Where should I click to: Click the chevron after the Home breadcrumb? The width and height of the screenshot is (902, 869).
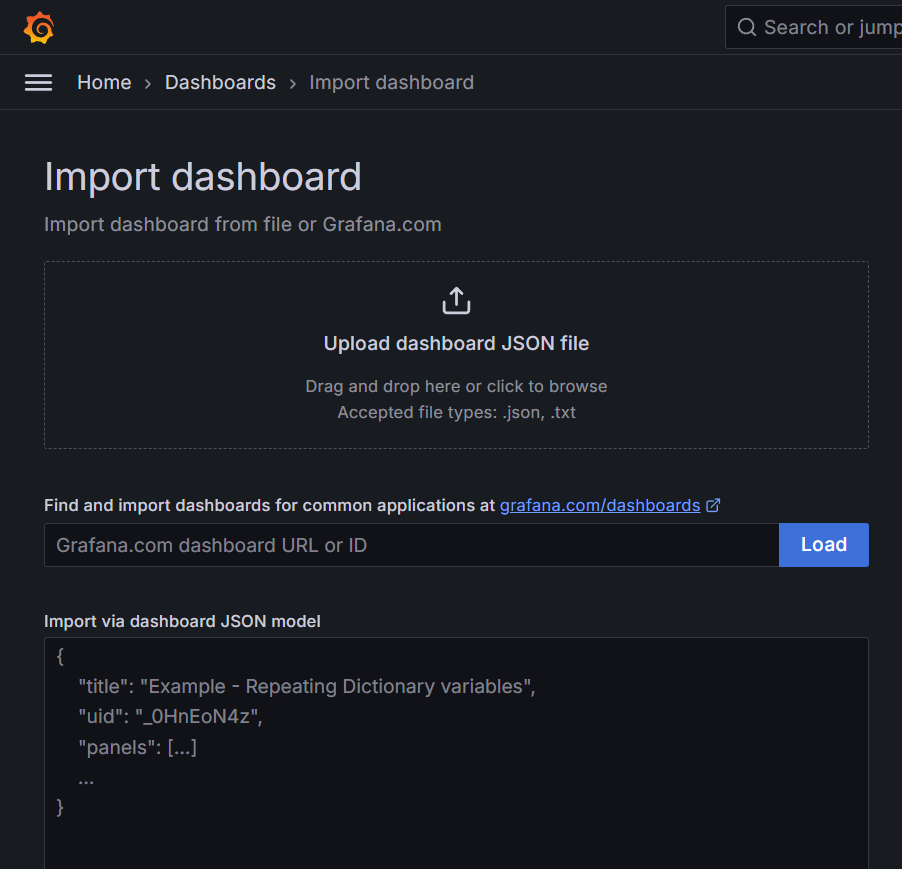coord(146,83)
